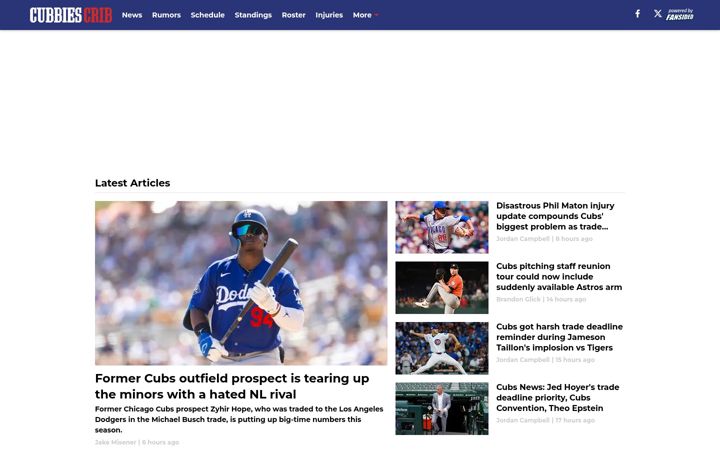This screenshot has width=720, height=450.
Task: Open 'Cubs pitching staff reunion tour' article
Action: (559, 277)
